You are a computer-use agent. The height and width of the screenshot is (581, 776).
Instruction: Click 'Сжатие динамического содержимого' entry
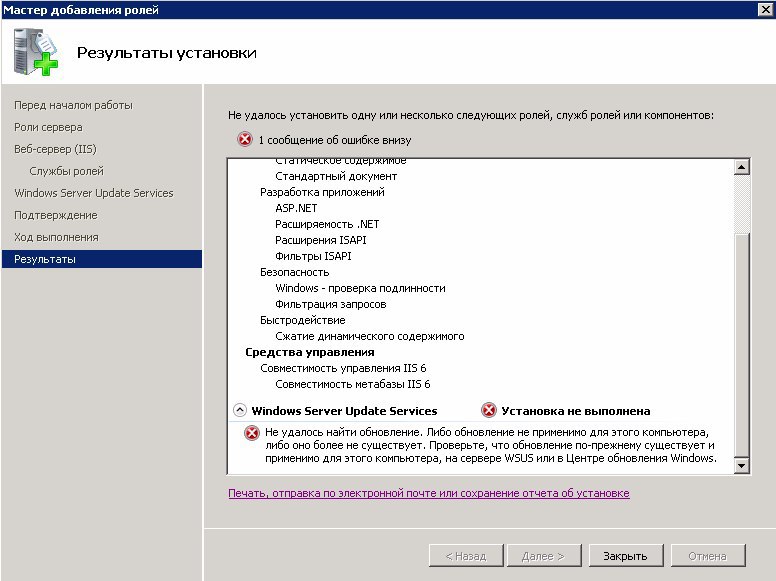coord(370,336)
